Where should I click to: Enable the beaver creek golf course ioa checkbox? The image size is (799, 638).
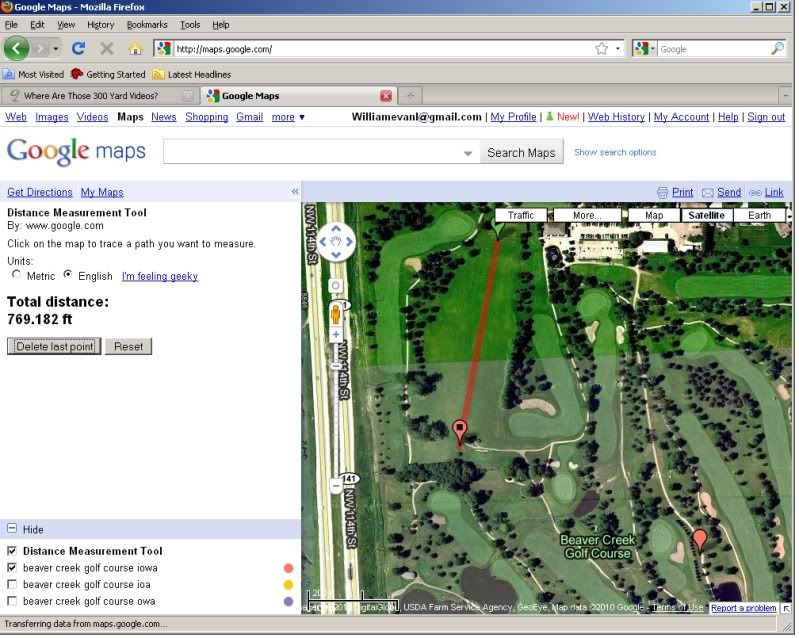pos(12,584)
